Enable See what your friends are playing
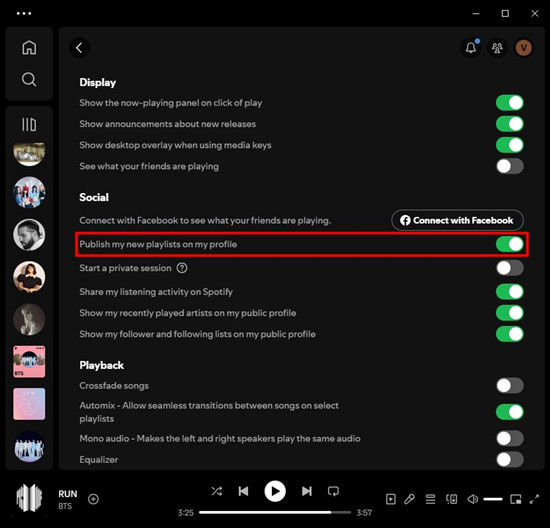The width and height of the screenshot is (550, 528). tap(510, 166)
